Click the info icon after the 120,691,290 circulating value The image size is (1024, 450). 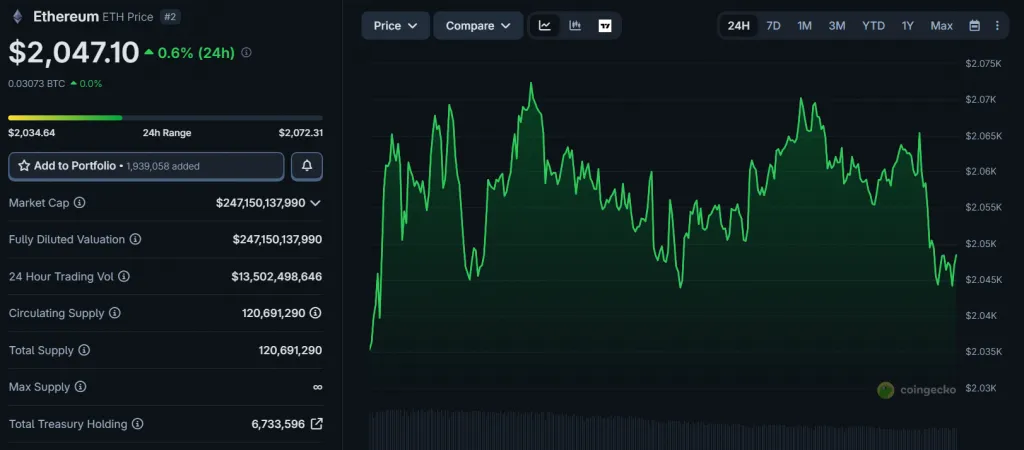[x=315, y=313]
